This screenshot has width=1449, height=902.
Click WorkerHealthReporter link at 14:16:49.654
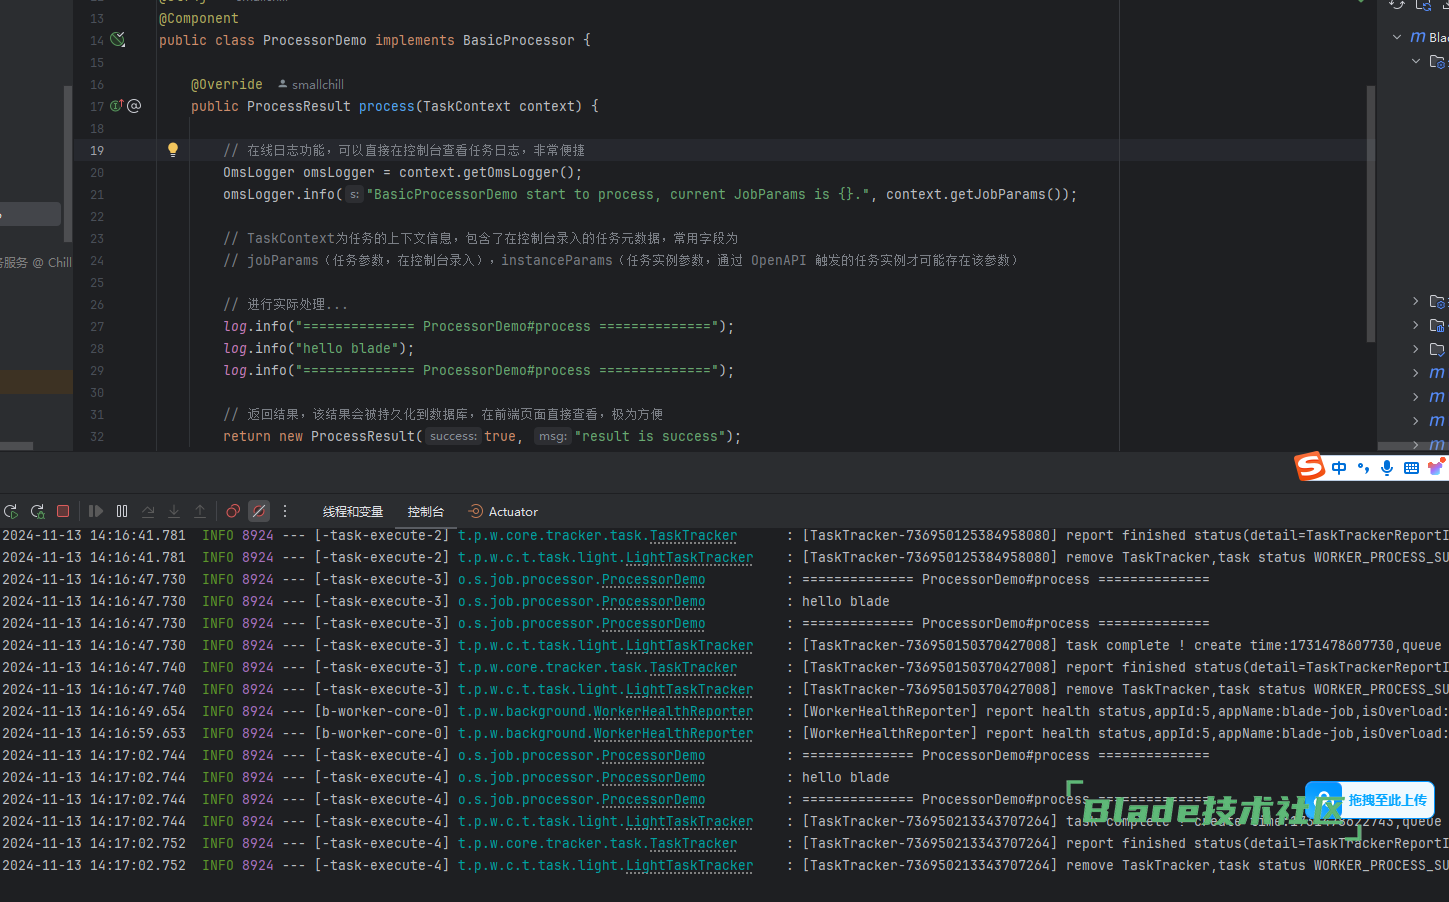tap(673, 712)
